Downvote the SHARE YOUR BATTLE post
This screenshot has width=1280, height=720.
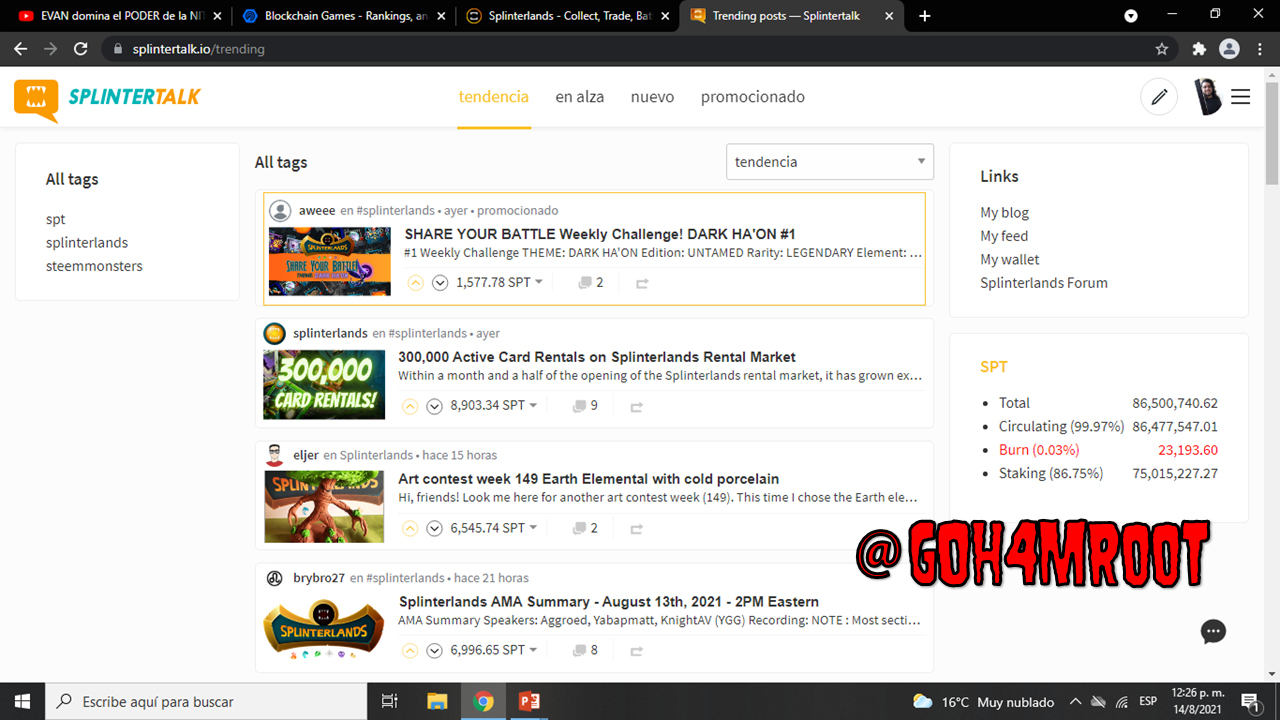(x=440, y=283)
